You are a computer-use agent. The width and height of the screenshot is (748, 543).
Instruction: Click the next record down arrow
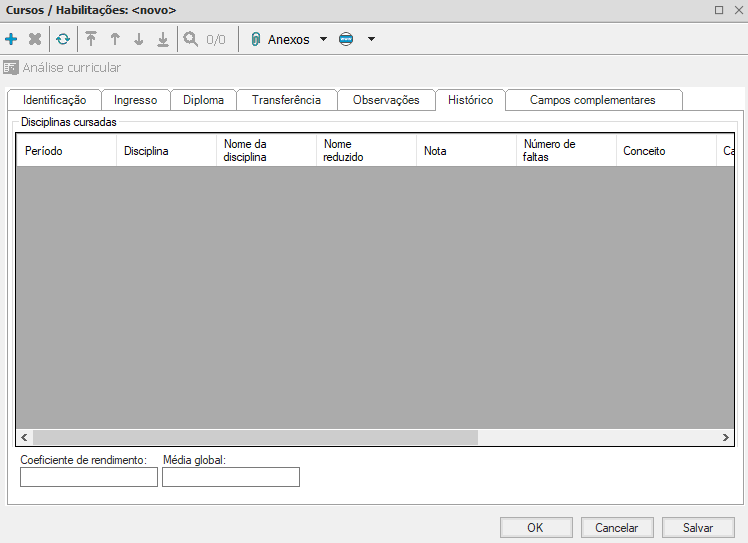coord(139,40)
